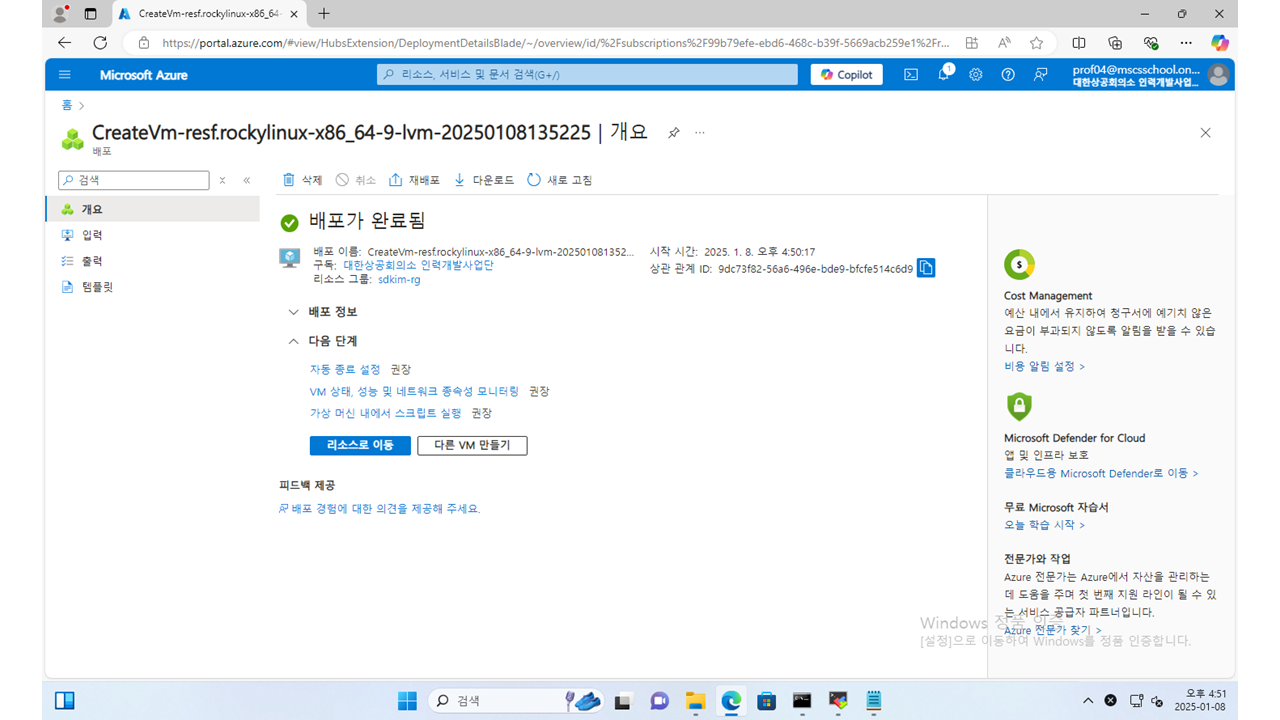The height and width of the screenshot is (720, 1280).
Task: Open Cloud Shell from the top bar
Action: tap(911, 75)
